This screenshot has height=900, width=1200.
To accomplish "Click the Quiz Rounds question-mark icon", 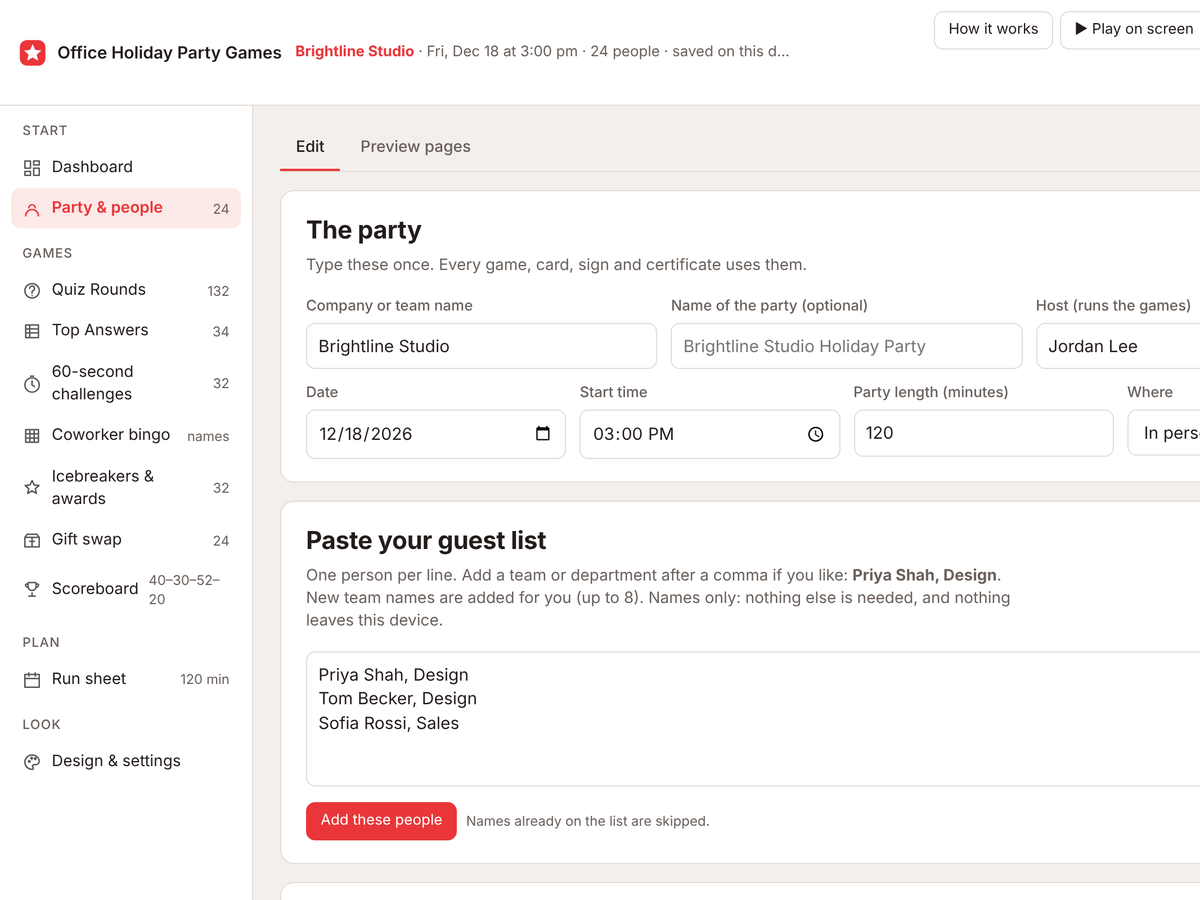I will (x=32, y=291).
